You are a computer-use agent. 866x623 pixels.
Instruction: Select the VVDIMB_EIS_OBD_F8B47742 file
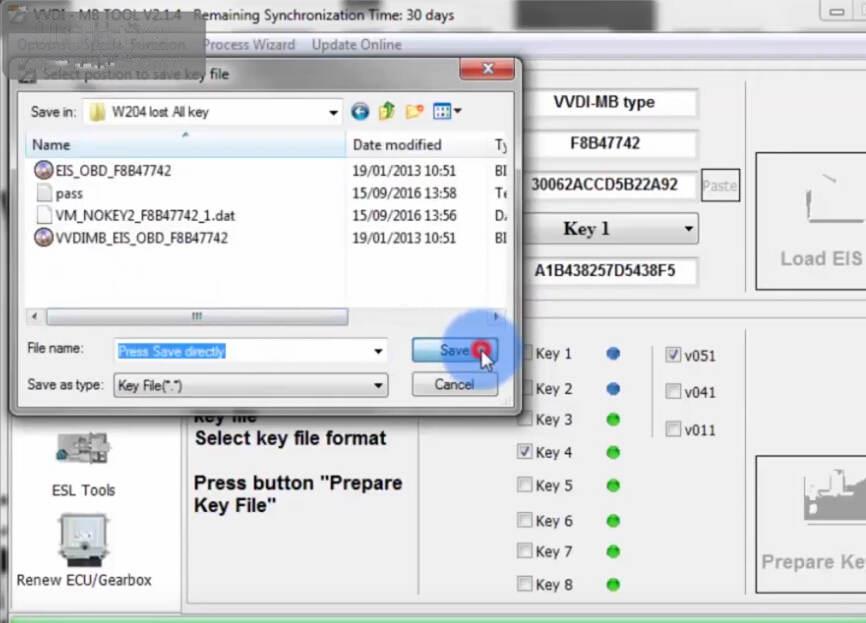(x=131, y=238)
